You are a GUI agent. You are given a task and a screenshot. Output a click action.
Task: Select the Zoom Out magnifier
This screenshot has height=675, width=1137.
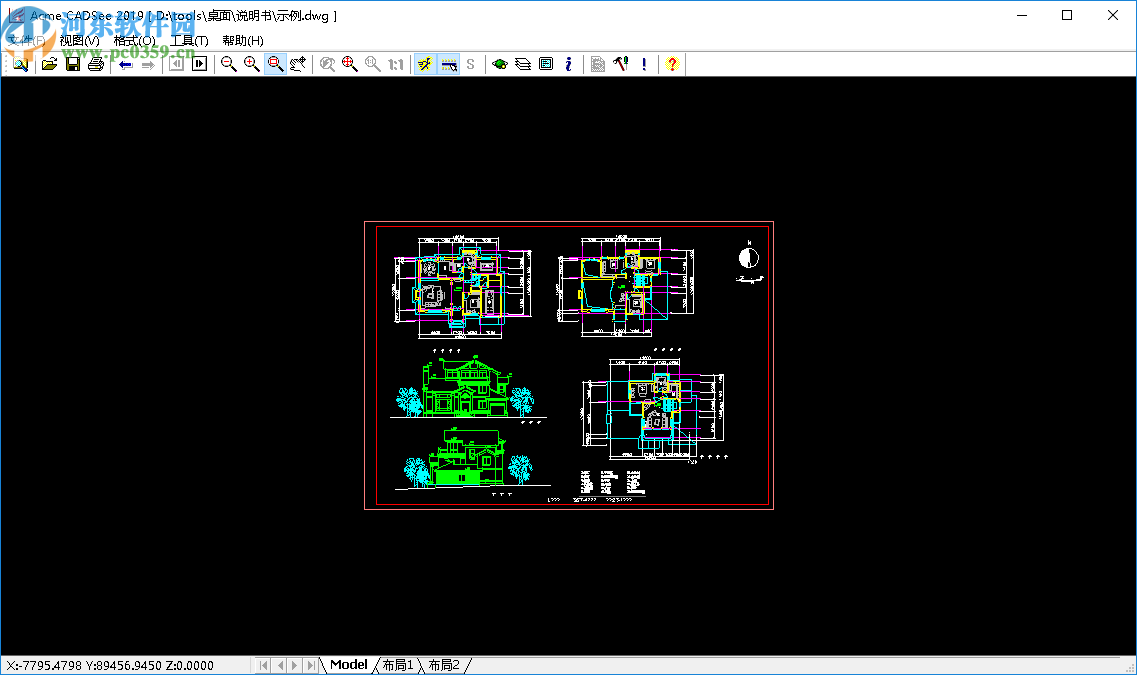pyautogui.click(x=228, y=65)
